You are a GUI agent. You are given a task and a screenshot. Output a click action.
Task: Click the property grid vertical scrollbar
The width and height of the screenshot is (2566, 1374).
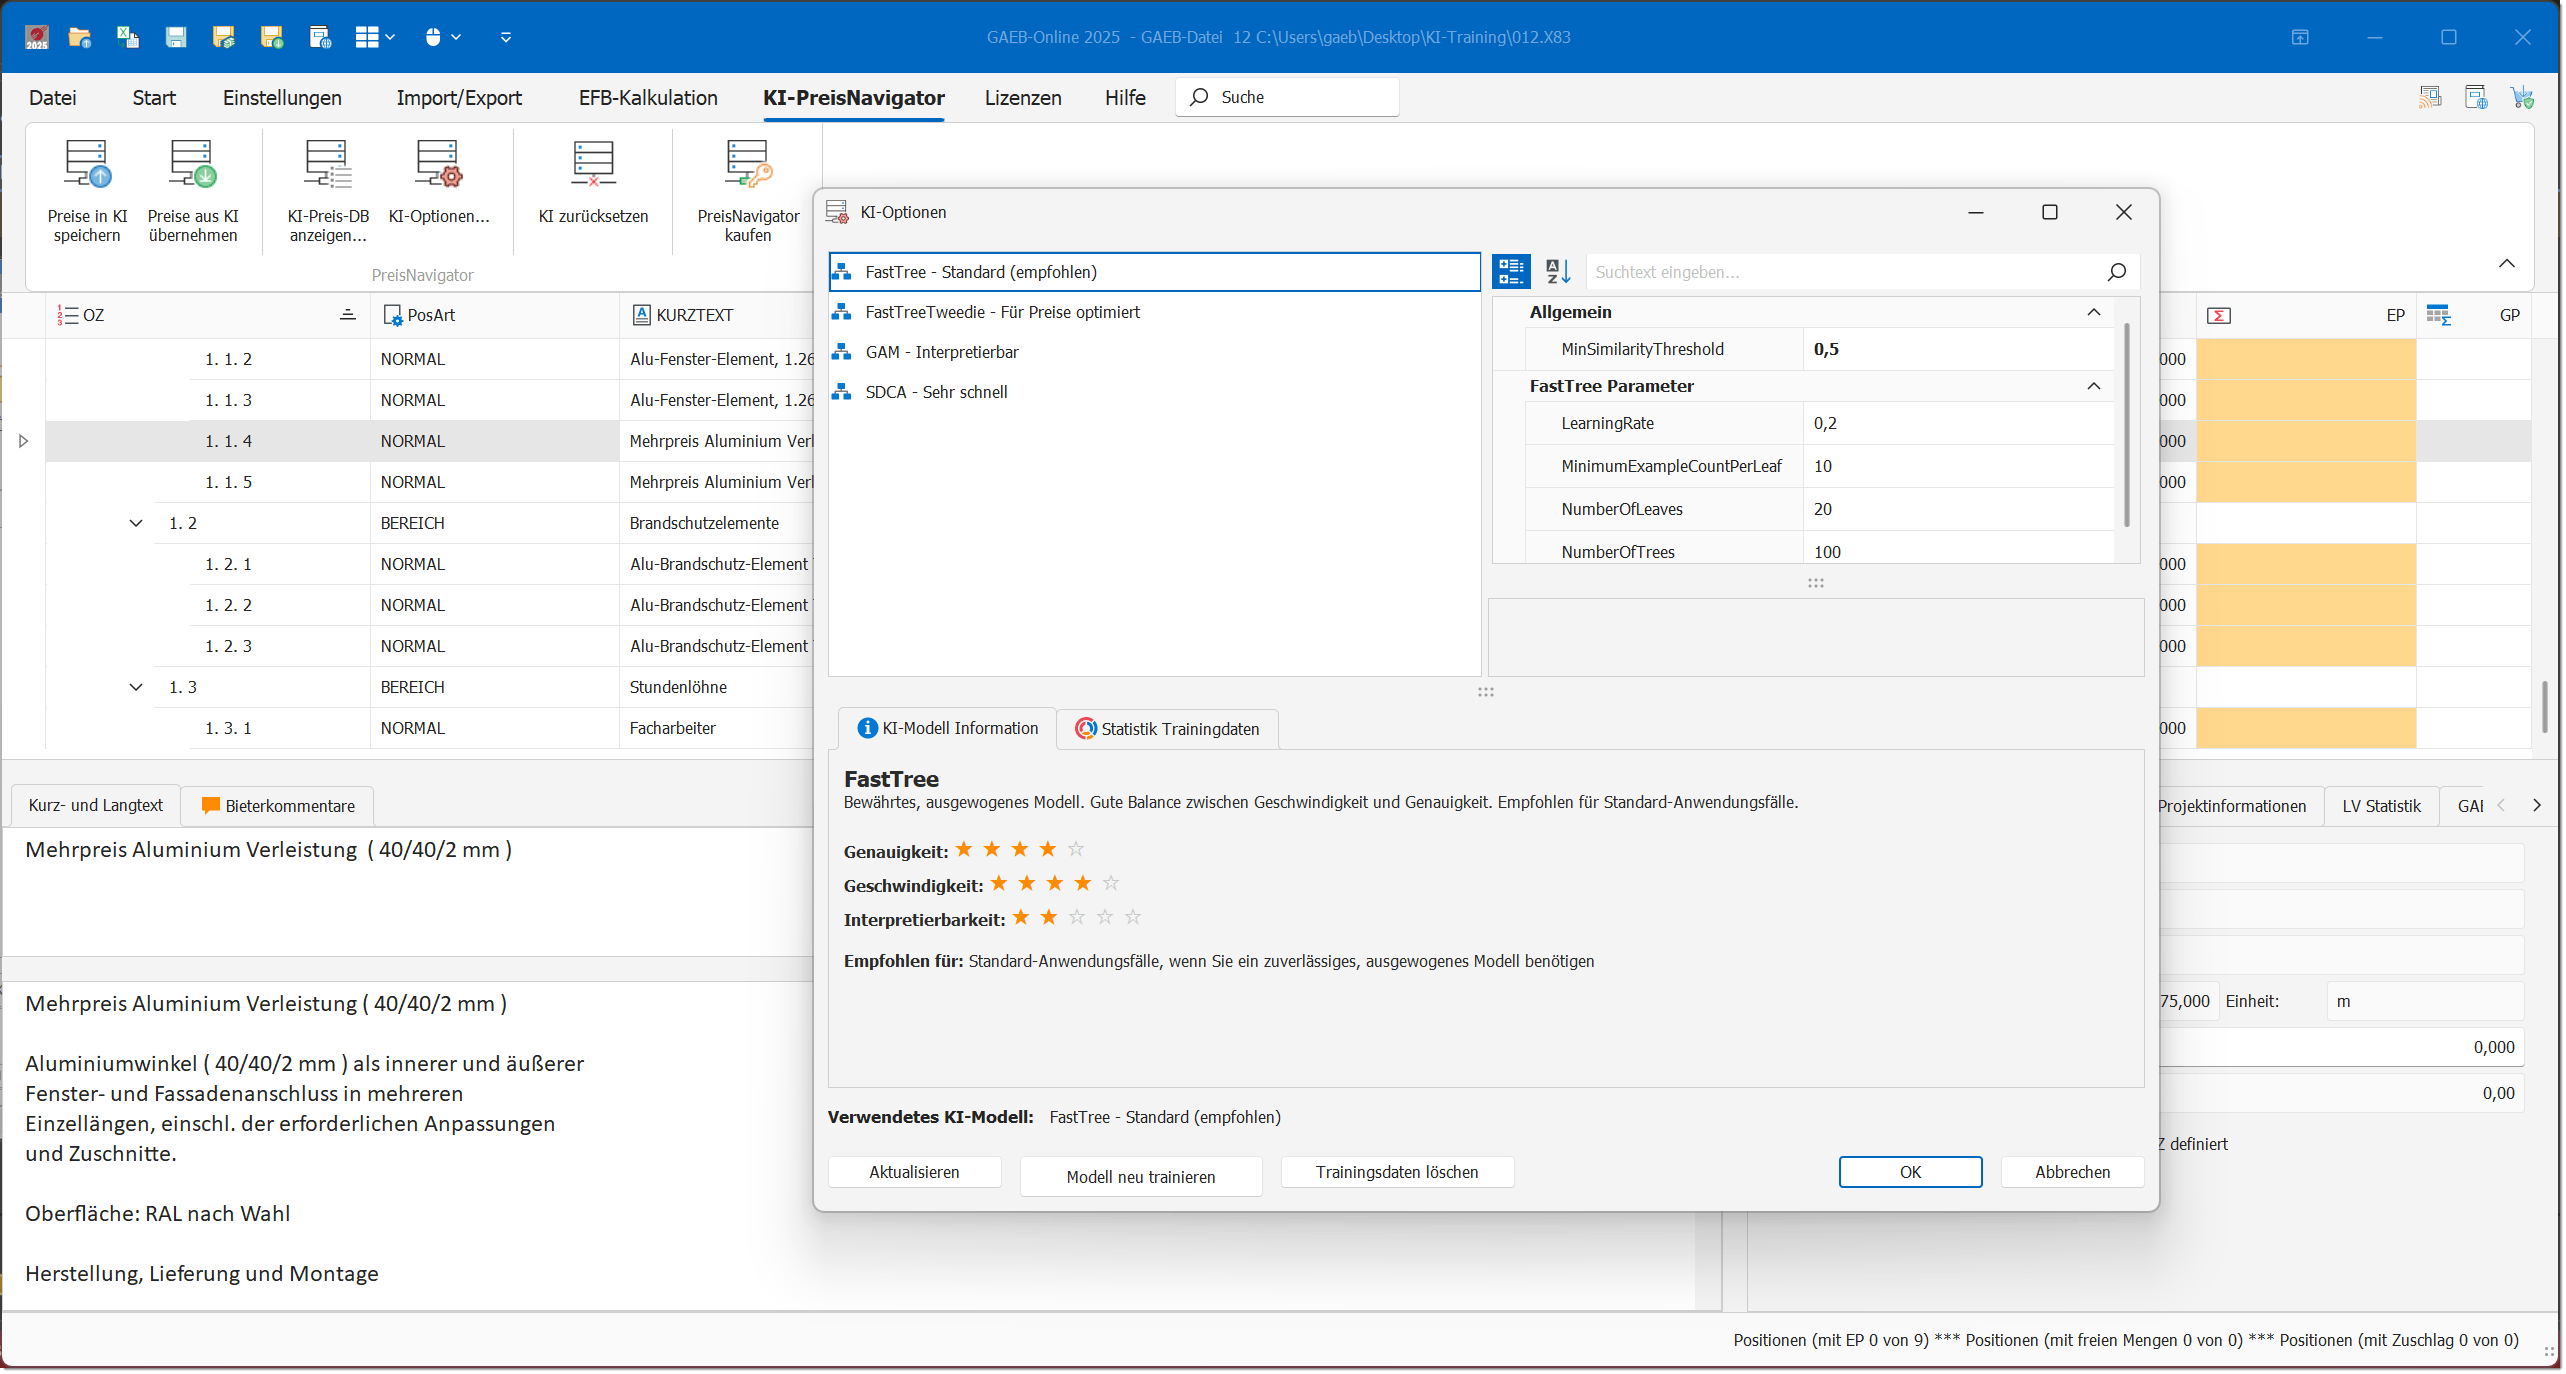pyautogui.click(x=2126, y=425)
